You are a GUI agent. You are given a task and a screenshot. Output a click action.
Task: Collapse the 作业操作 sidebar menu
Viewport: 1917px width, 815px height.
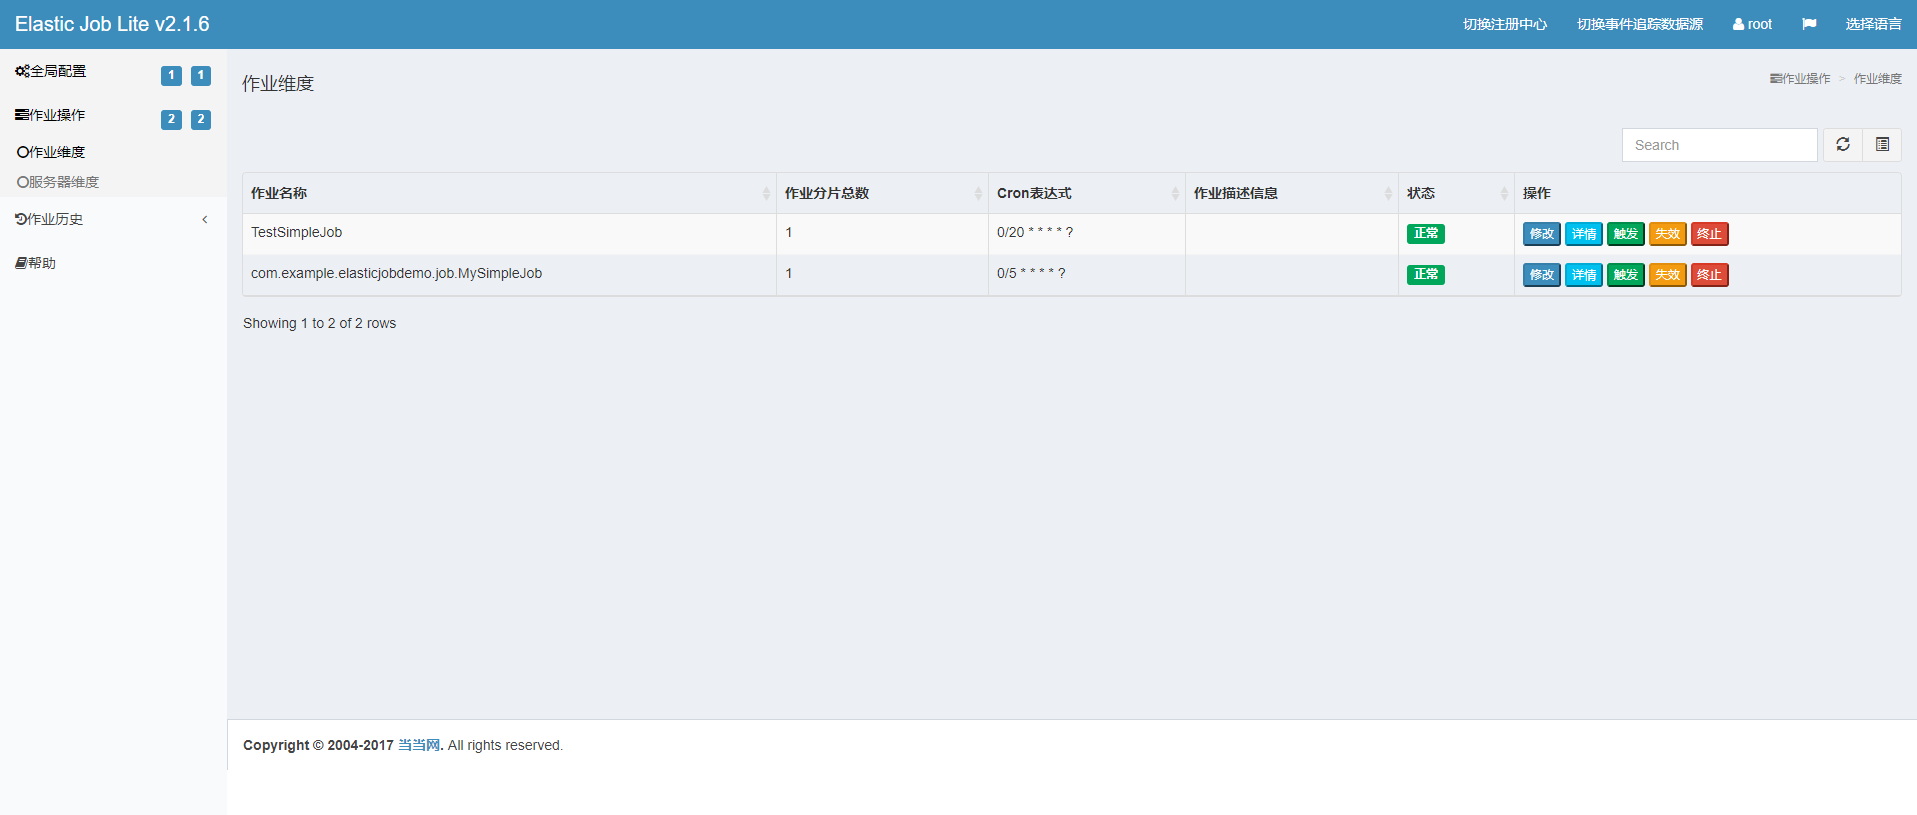coord(51,116)
